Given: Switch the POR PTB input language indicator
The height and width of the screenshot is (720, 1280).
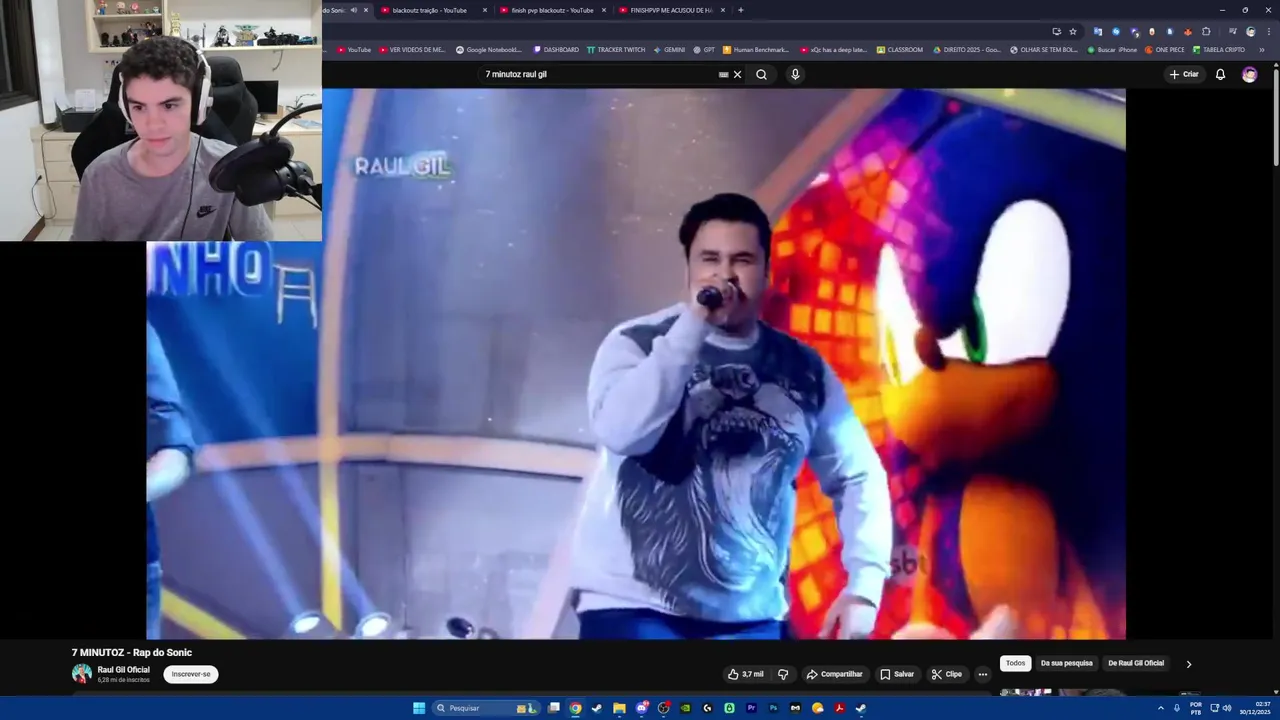Looking at the screenshot, I should [x=1196, y=708].
